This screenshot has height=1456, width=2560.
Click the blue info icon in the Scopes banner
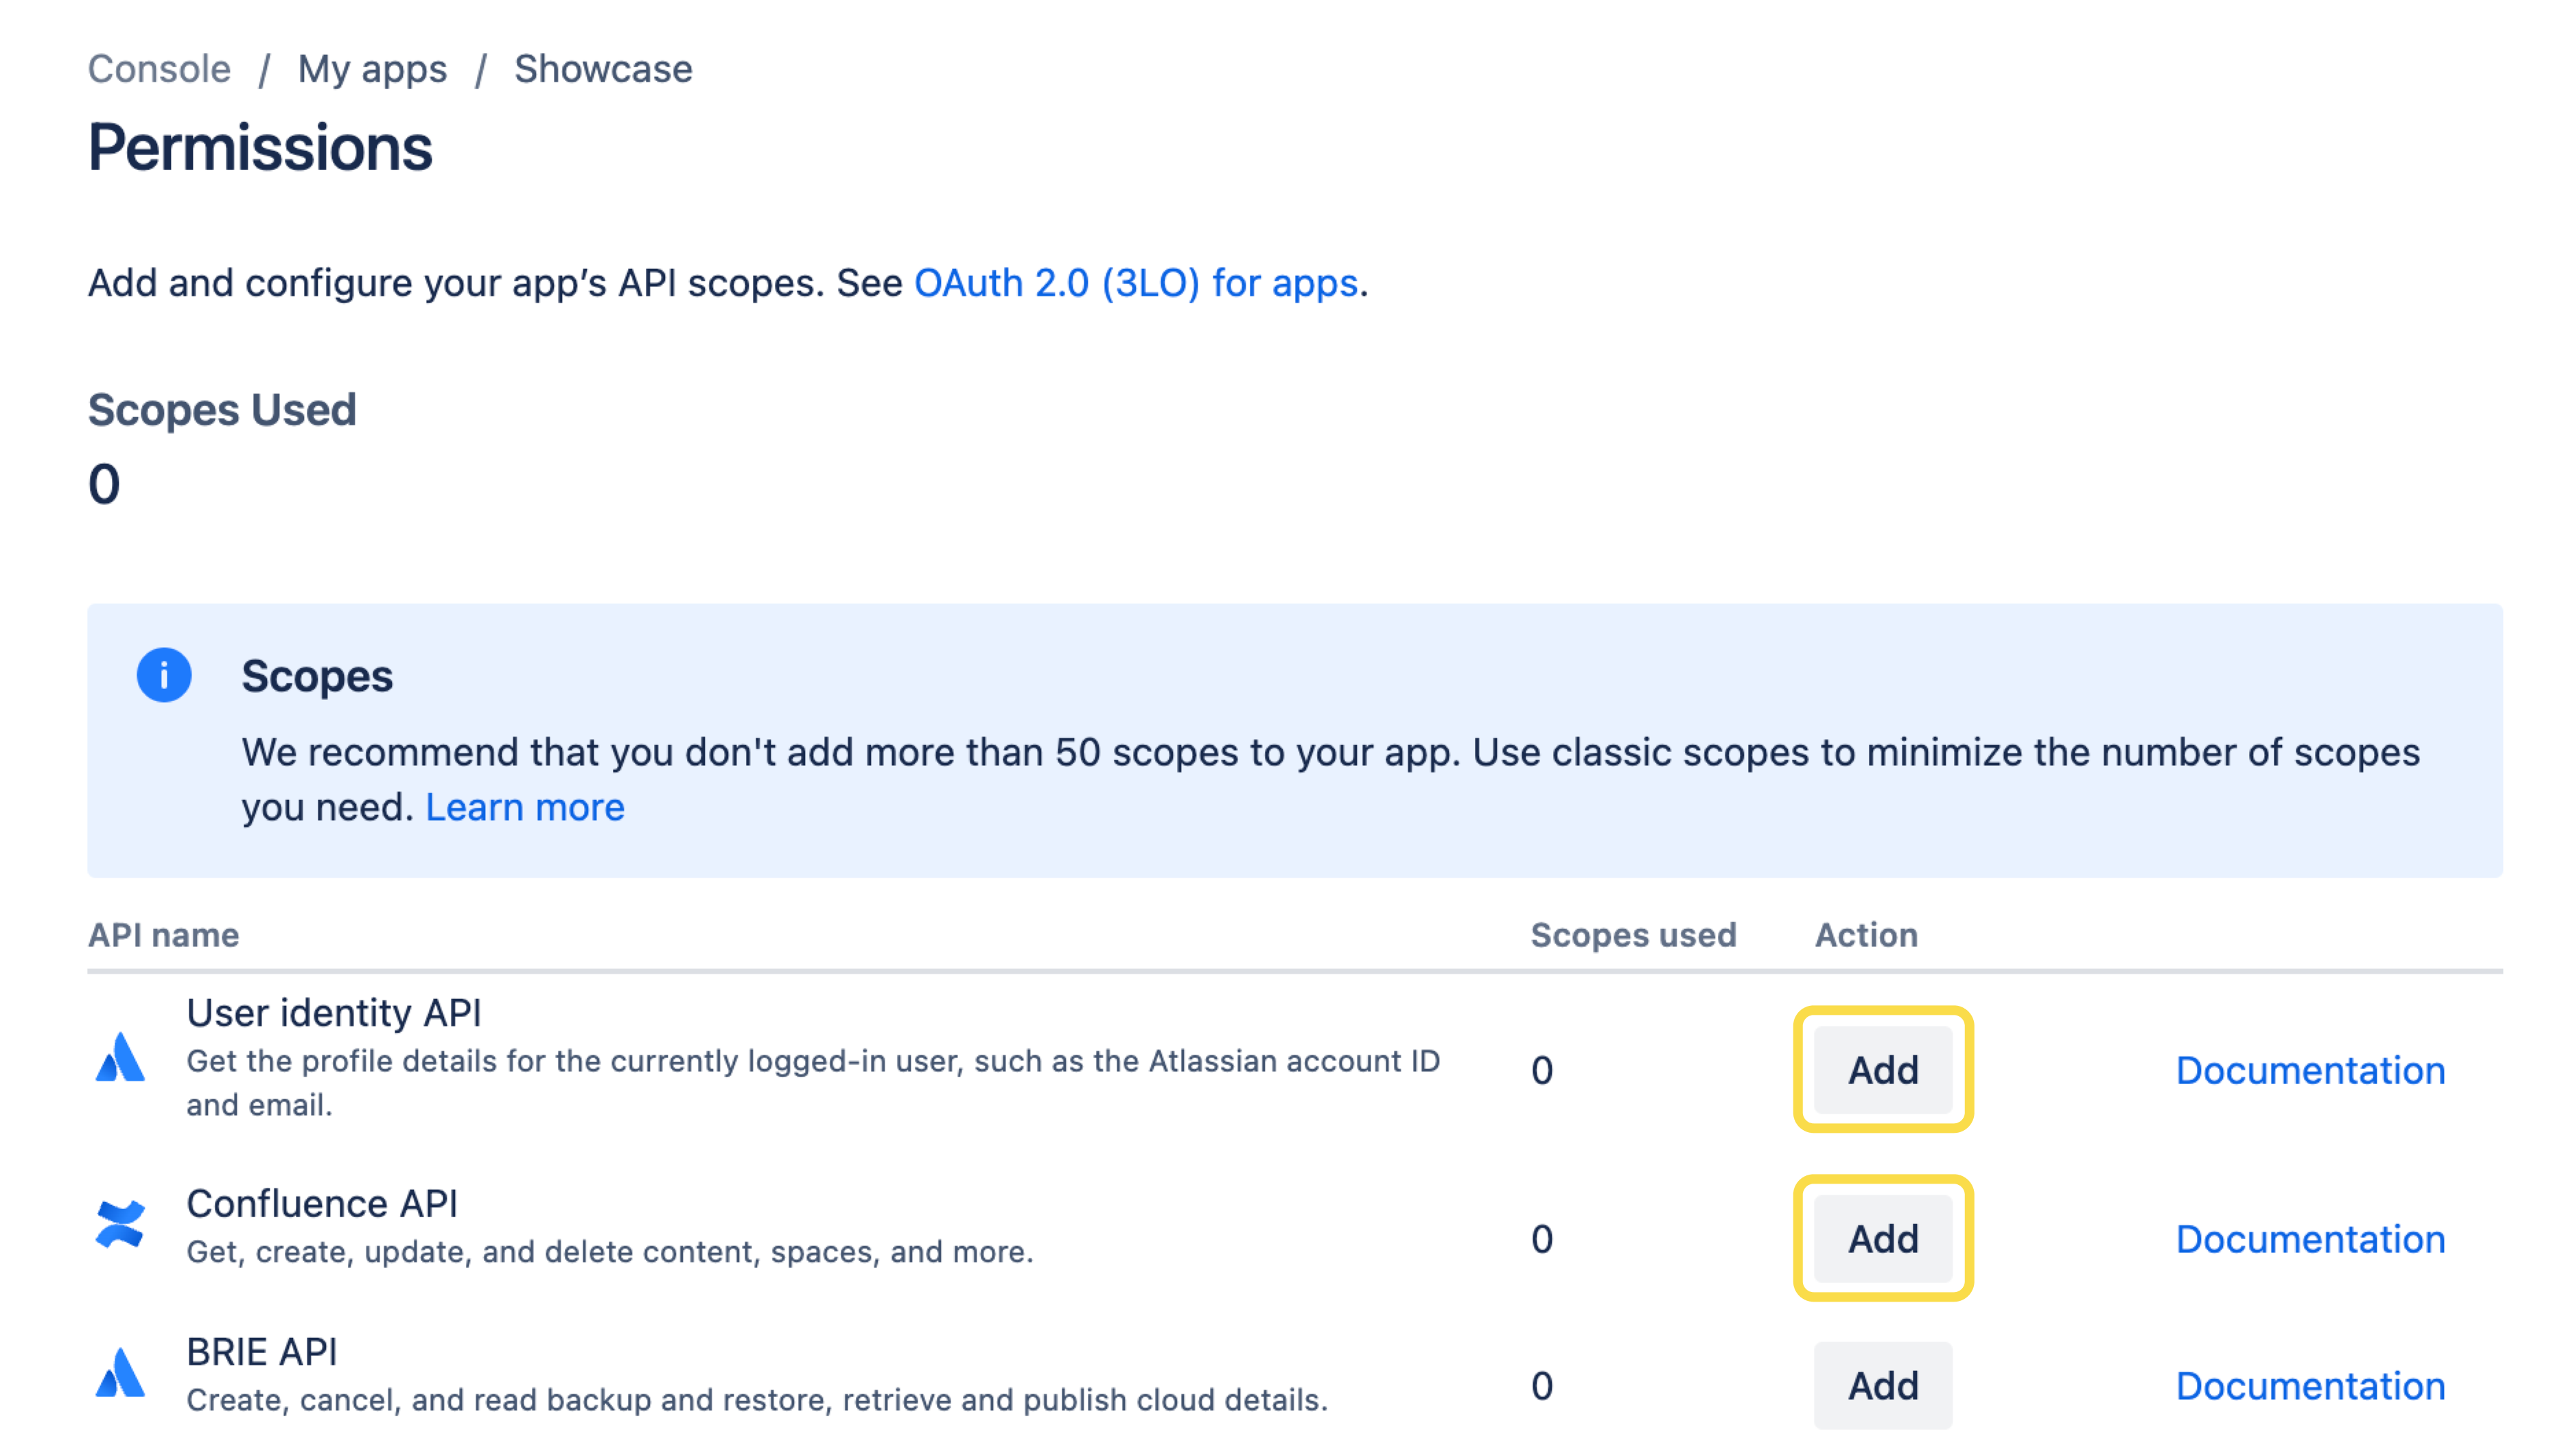[x=165, y=675]
